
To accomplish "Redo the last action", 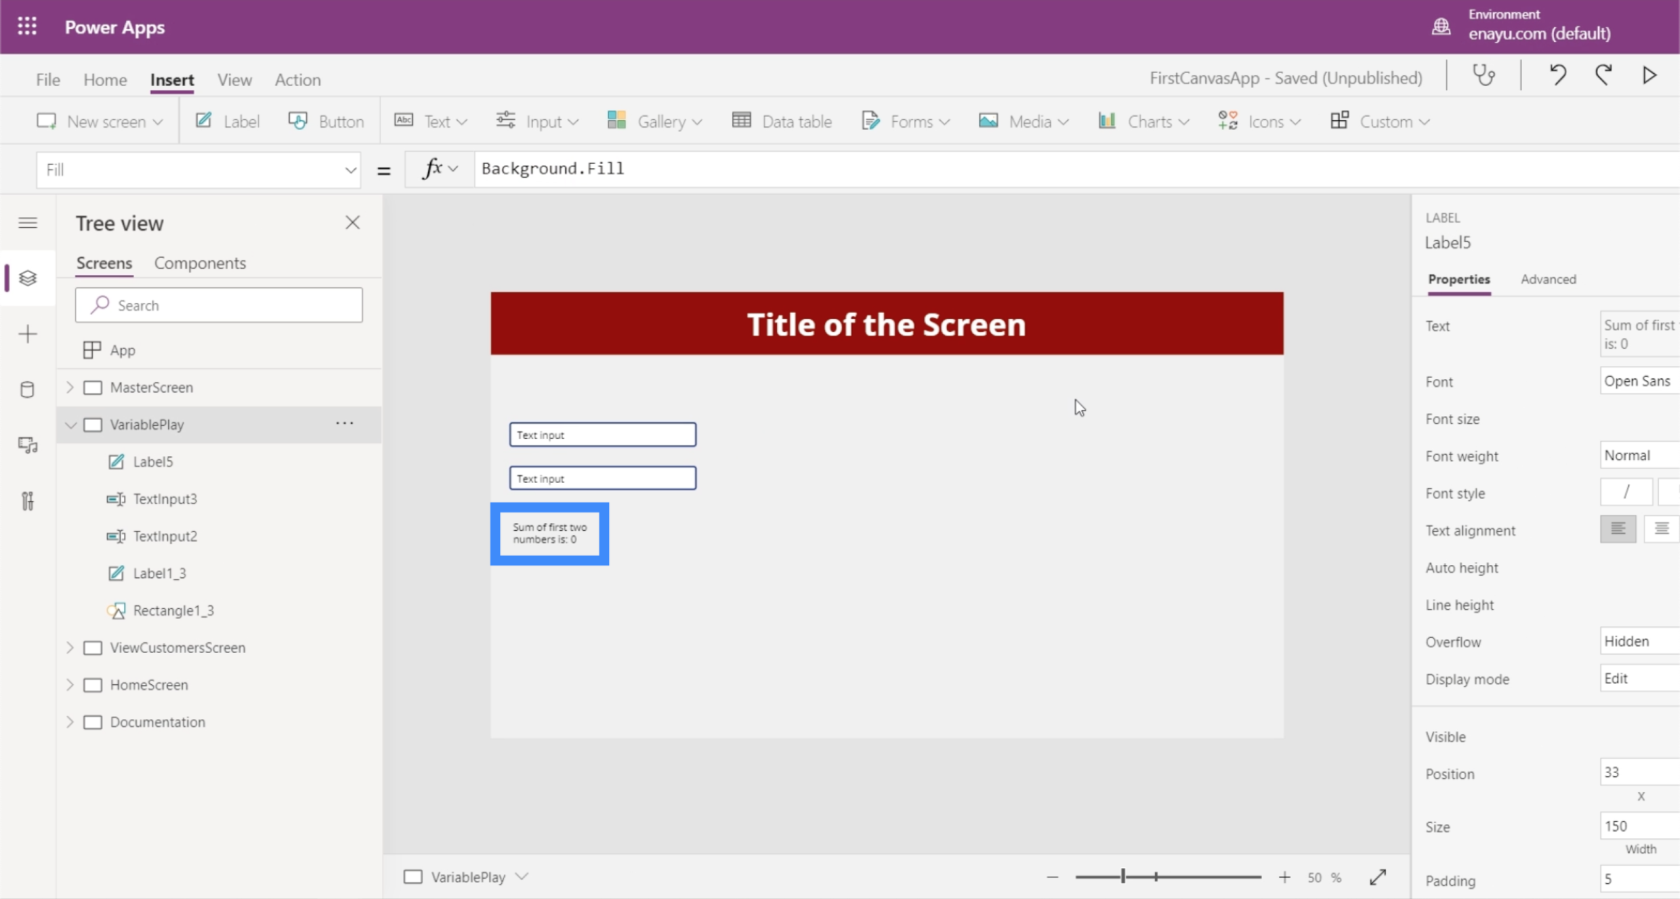I will tap(1604, 75).
